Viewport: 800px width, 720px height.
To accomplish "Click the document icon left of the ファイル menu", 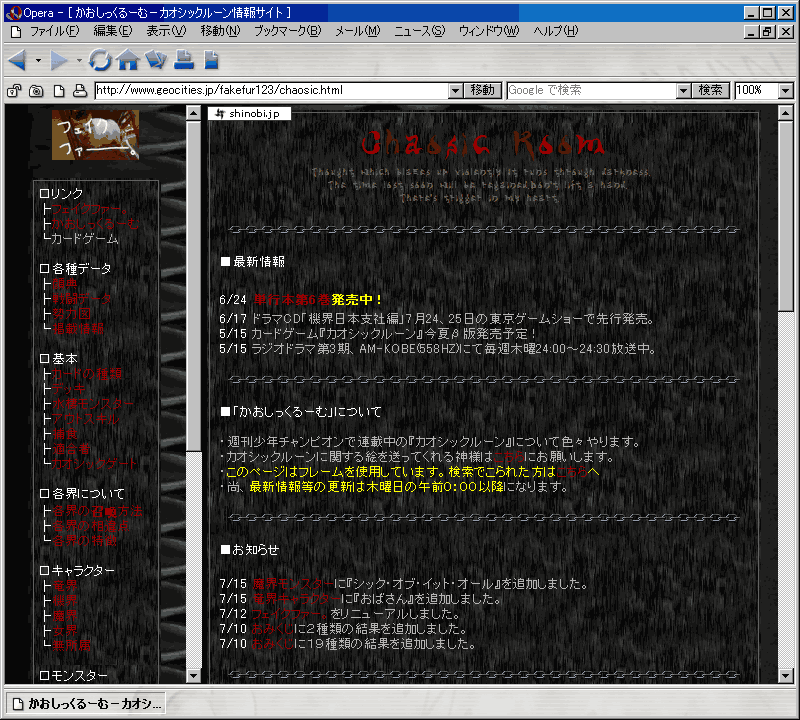I will coord(16,32).
